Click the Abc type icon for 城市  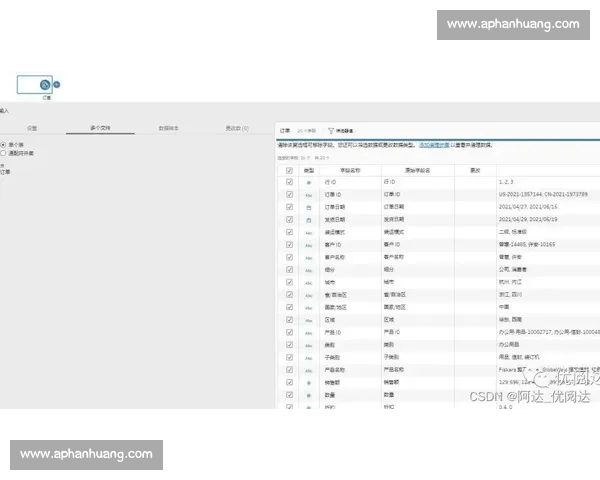(x=309, y=282)
